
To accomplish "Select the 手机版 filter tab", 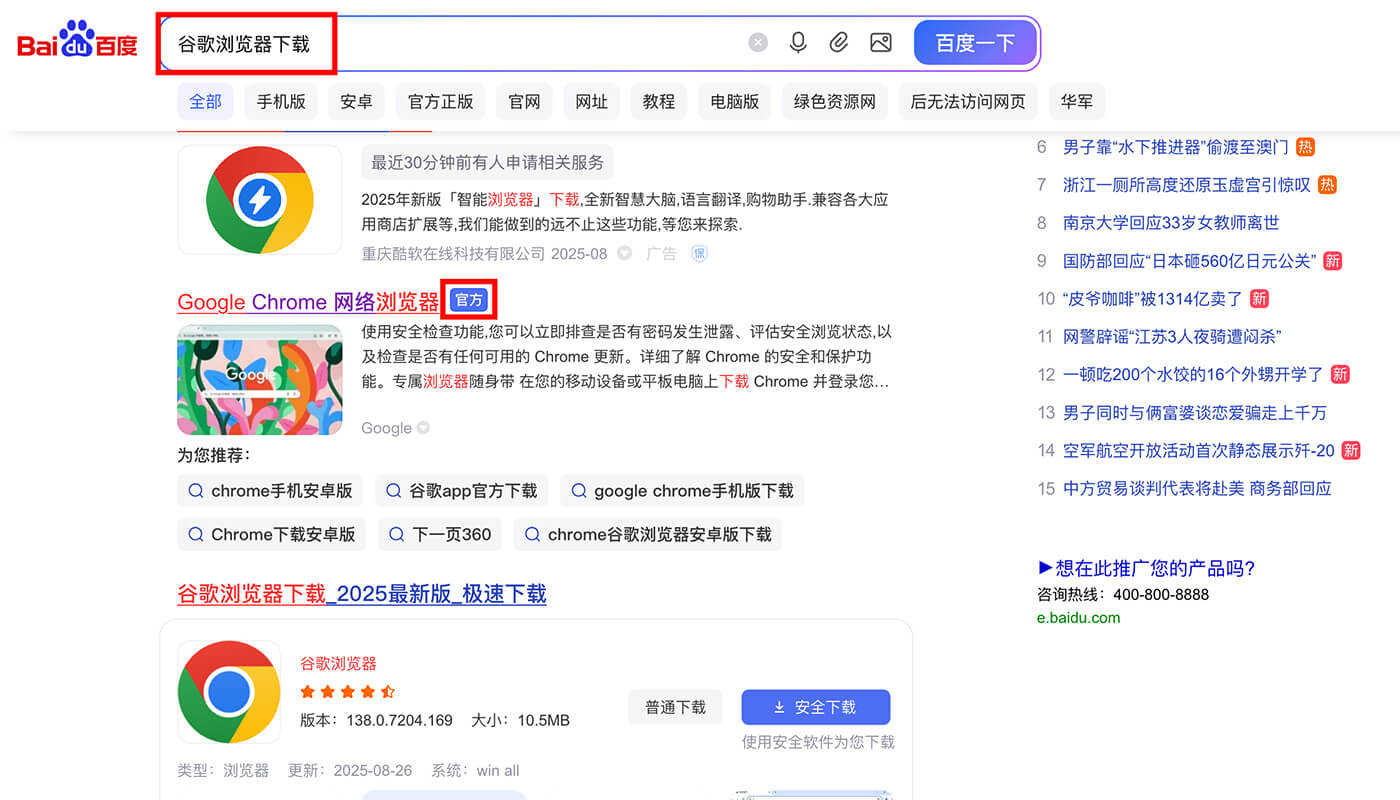I will tap(281, 101).
